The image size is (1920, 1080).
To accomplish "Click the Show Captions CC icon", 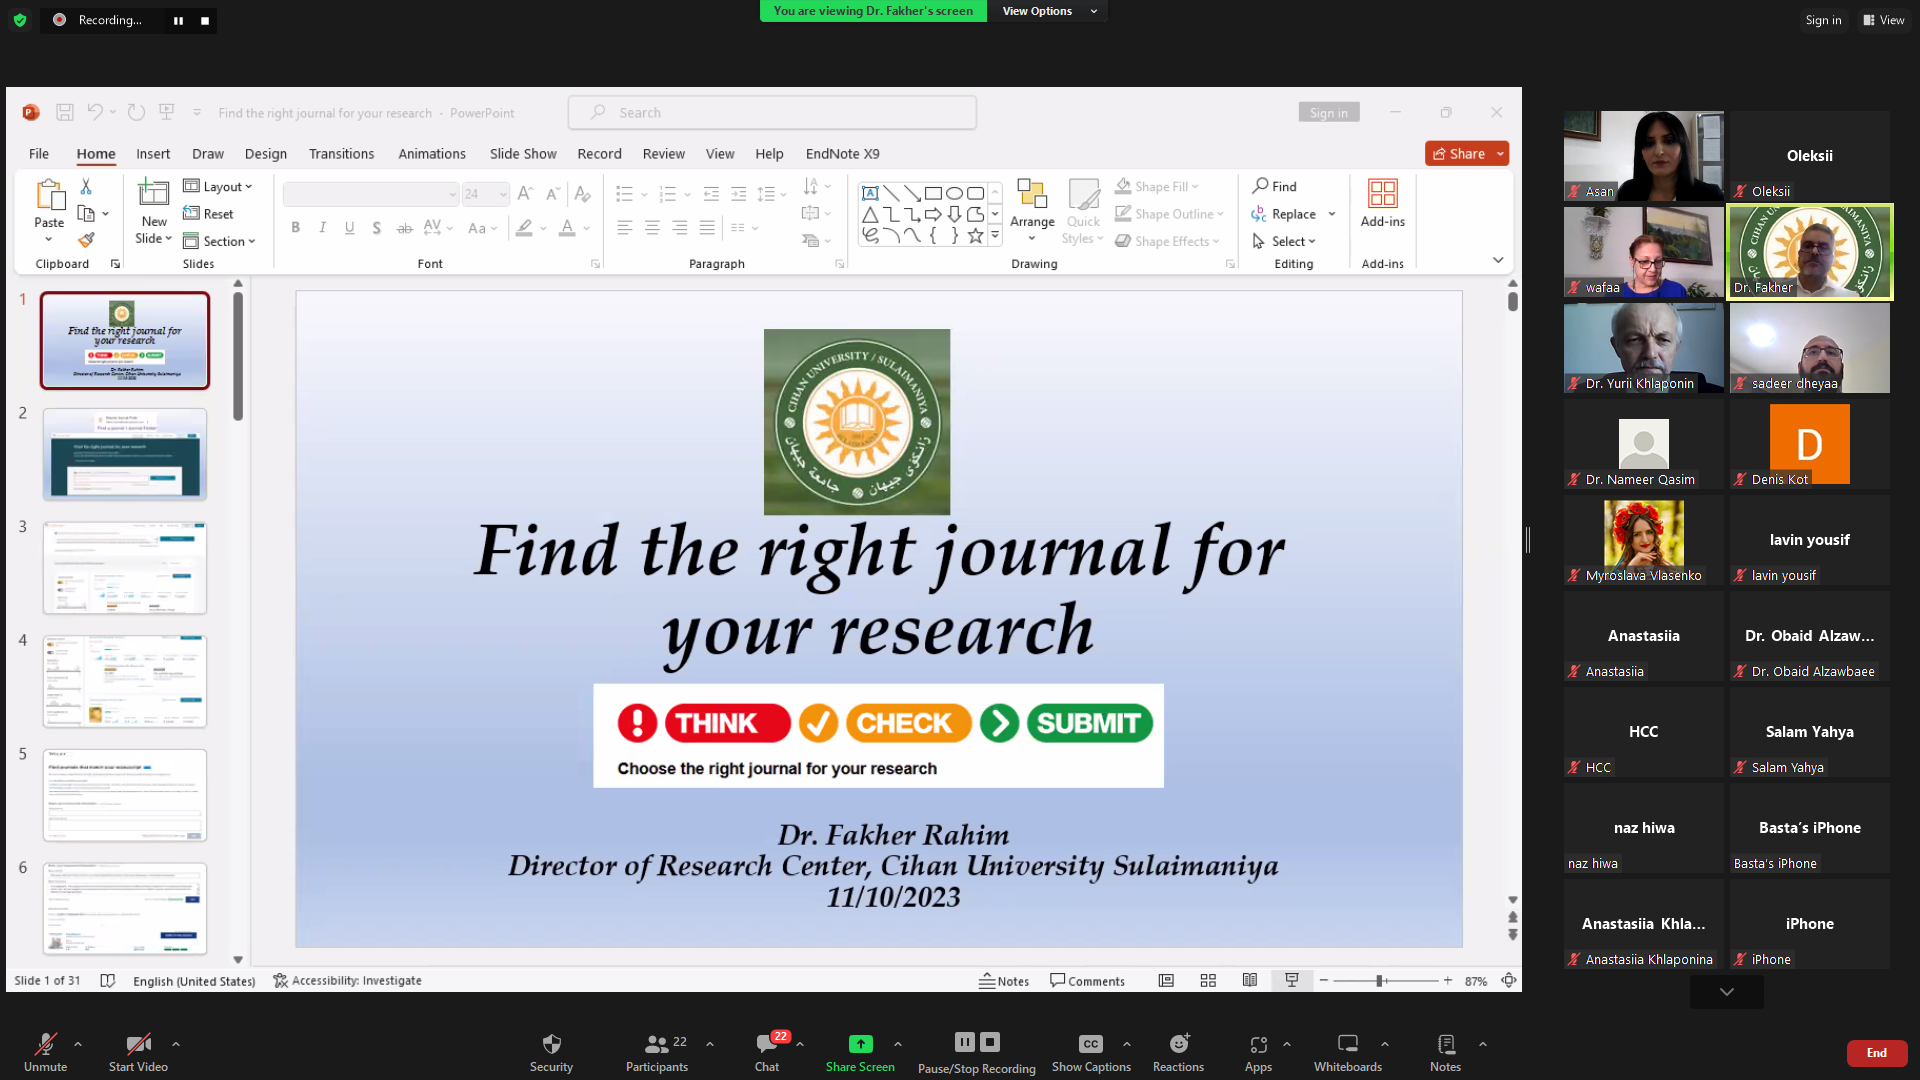I will click(x=1090, y=1043).
